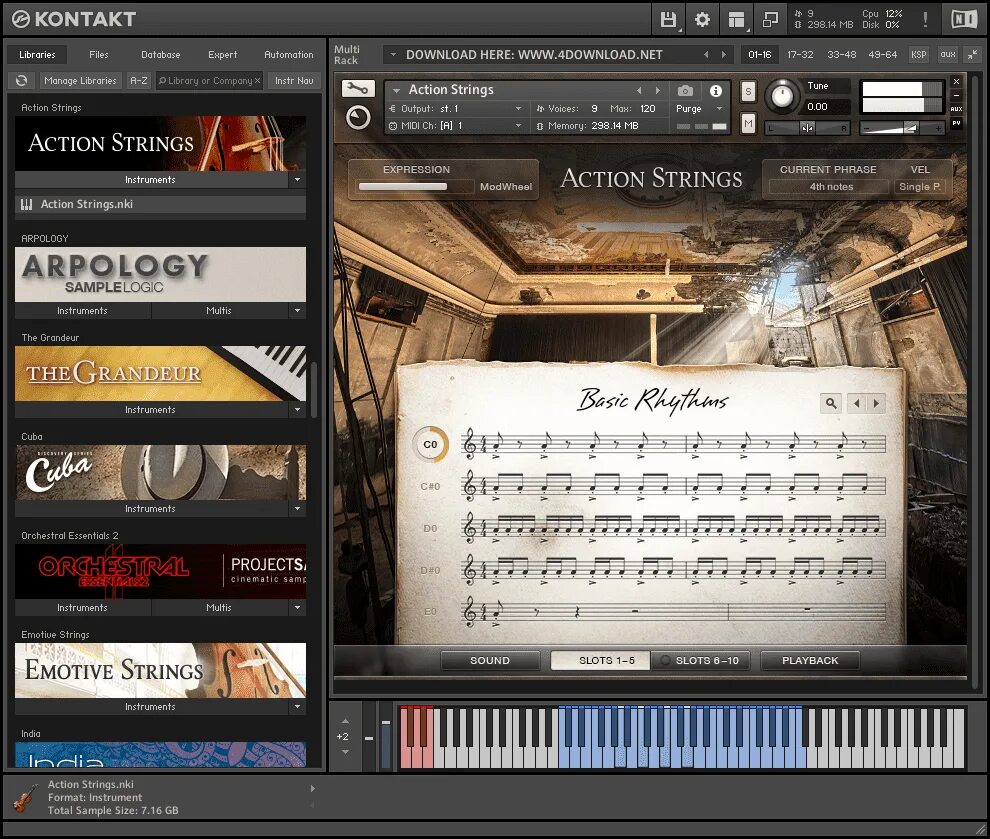Switch to the Expert tab
This screenshot has width=990, height=839.
222,55
